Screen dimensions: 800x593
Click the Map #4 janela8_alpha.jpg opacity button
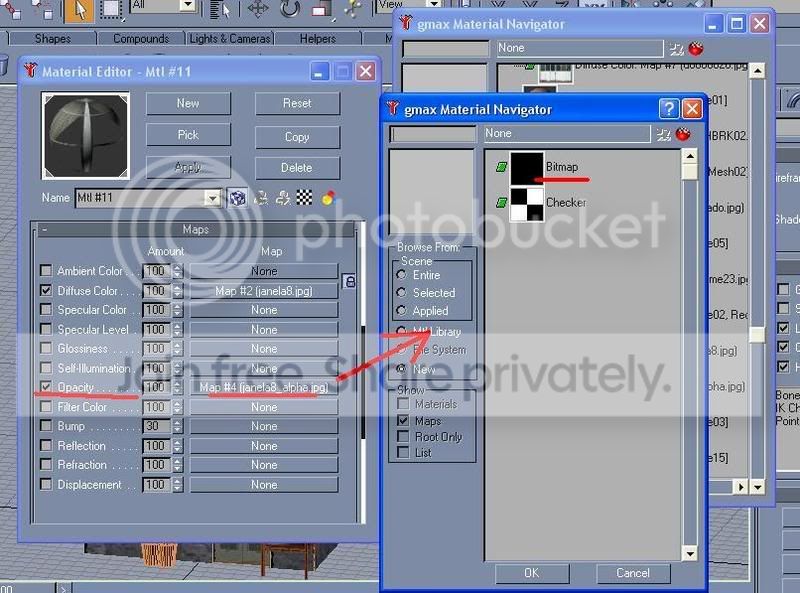[264, 387]
